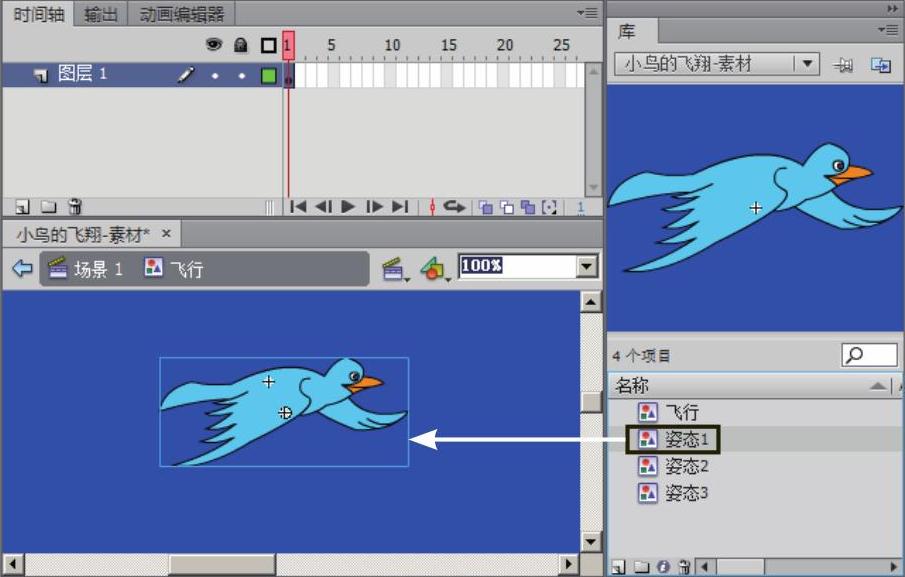Click the pencil icon on 图层 1
The width and height of the screenshot is (905, 577).
186,75
